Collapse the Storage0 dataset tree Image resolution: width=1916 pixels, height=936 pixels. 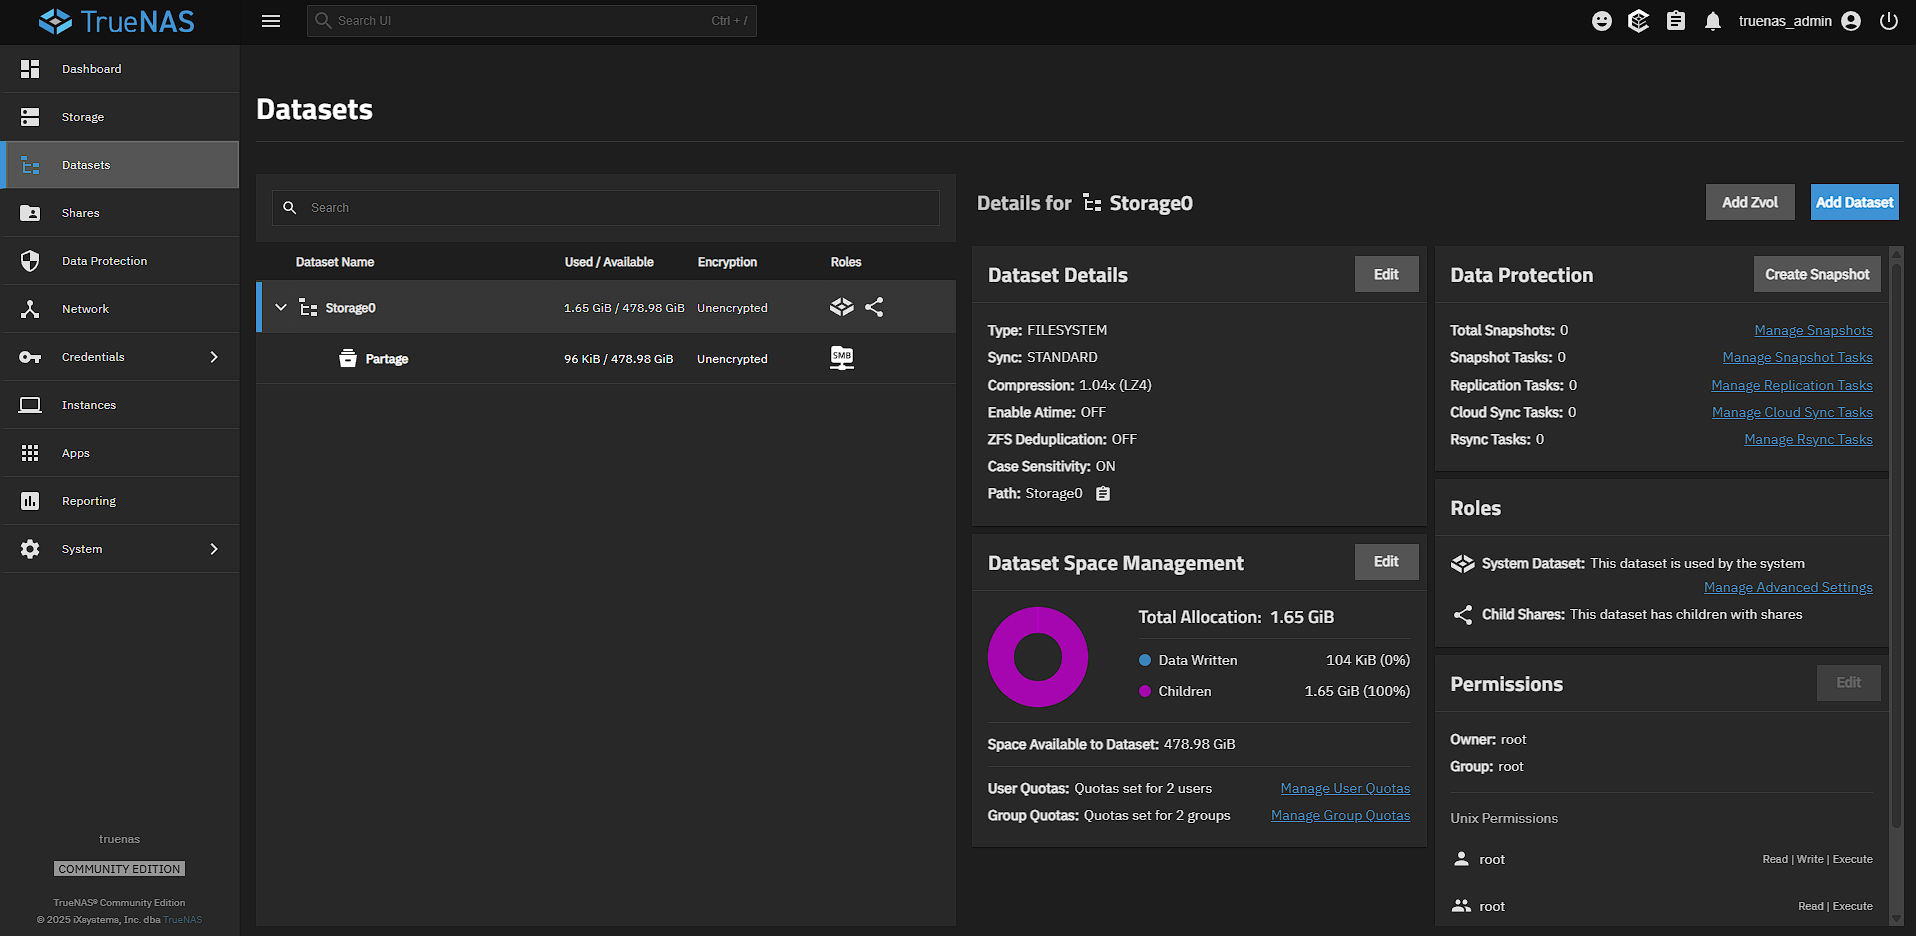281,307
